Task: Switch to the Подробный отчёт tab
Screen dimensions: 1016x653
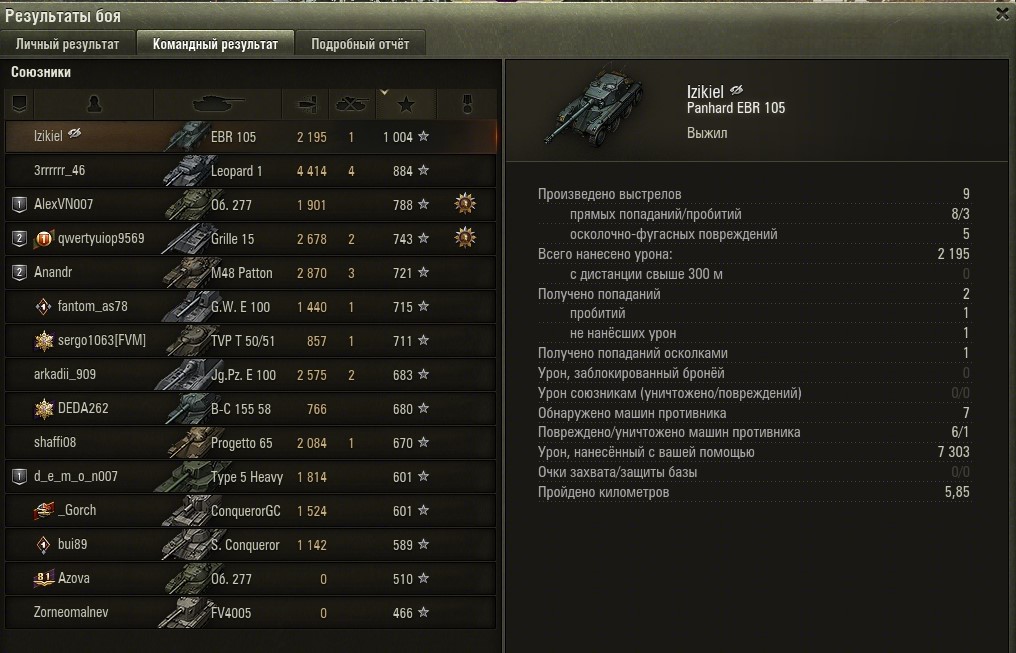Action: [360, 44]
